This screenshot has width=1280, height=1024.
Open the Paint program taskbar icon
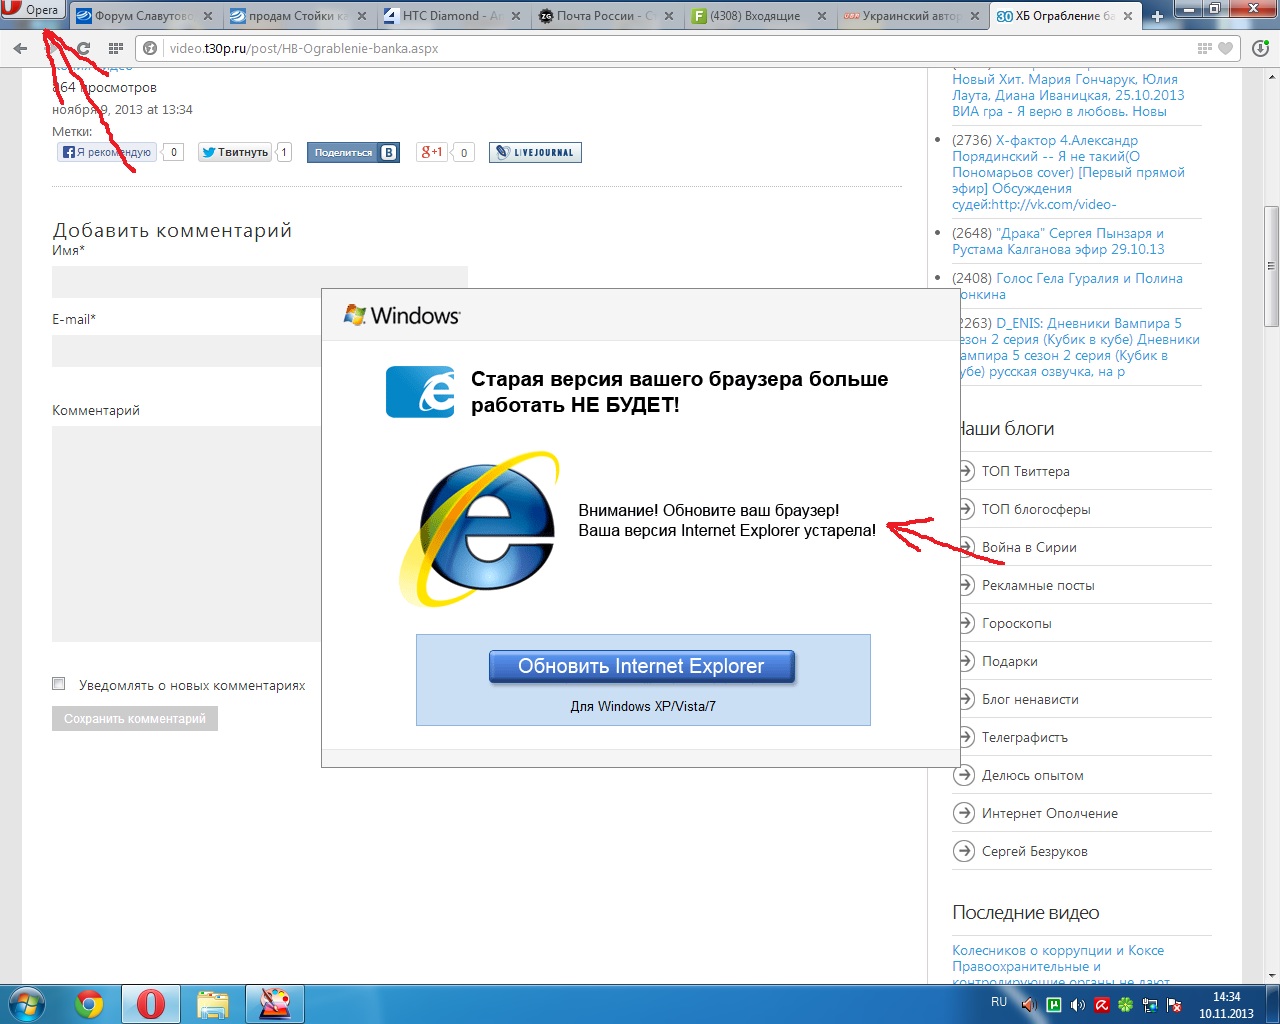275,1004
